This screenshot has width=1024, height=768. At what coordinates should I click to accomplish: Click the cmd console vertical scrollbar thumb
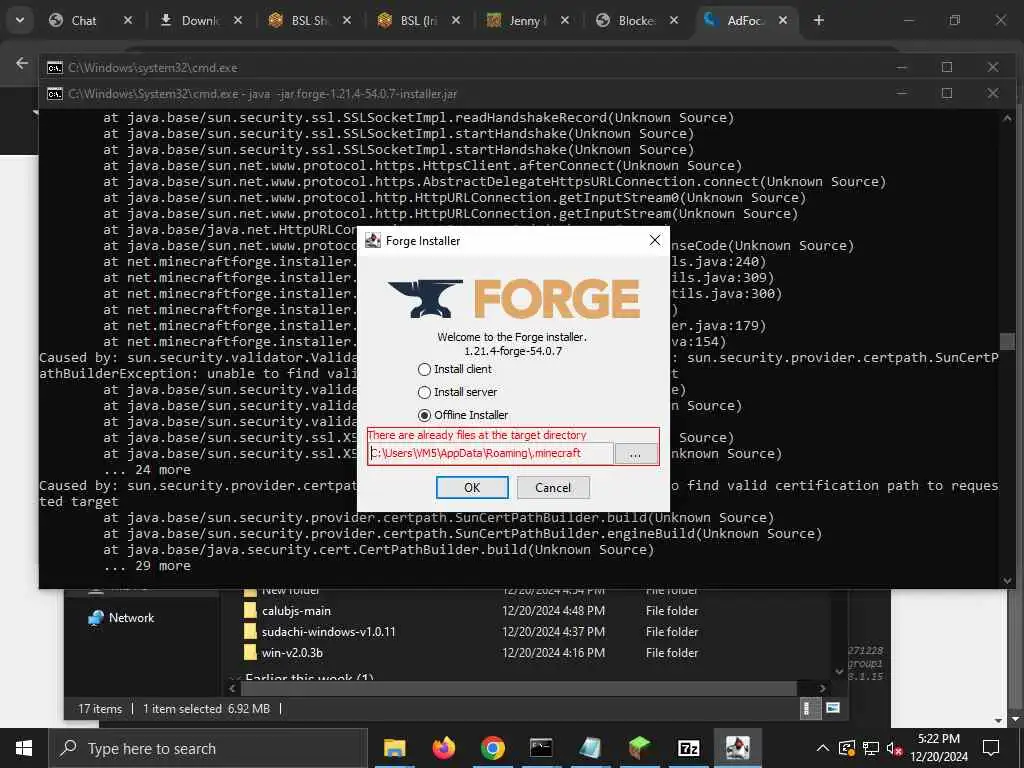click(1007, 342)
